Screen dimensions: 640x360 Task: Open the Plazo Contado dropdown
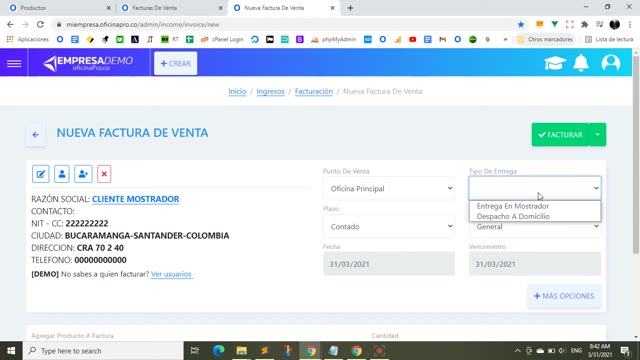point(389,227)
